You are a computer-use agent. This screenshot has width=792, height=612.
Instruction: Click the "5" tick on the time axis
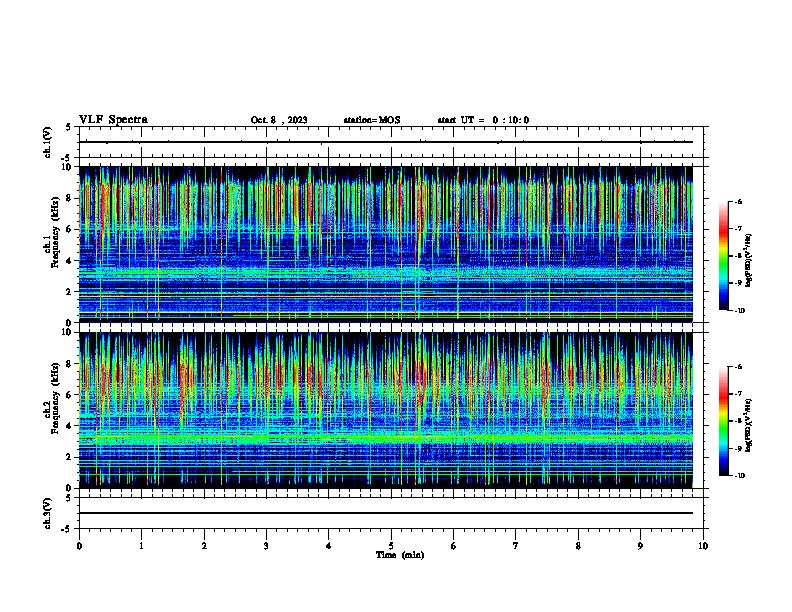point(391,546)
